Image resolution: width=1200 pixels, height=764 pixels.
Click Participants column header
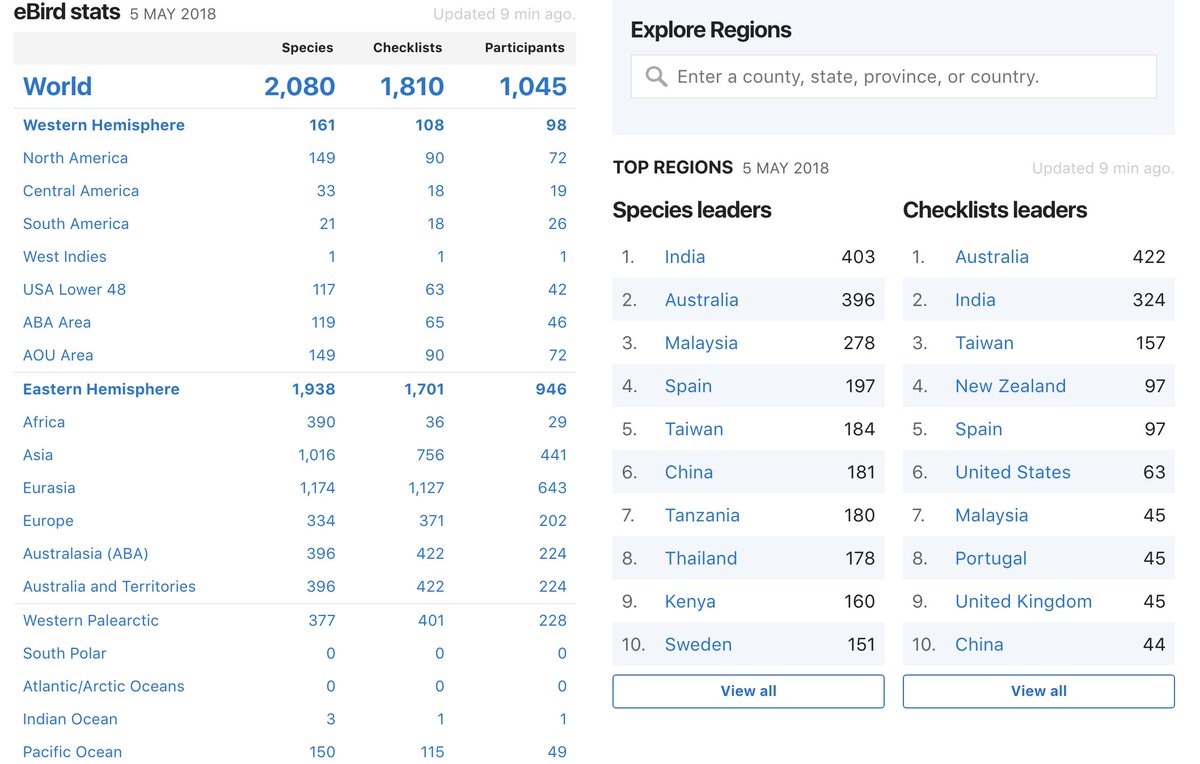point(525,48)
